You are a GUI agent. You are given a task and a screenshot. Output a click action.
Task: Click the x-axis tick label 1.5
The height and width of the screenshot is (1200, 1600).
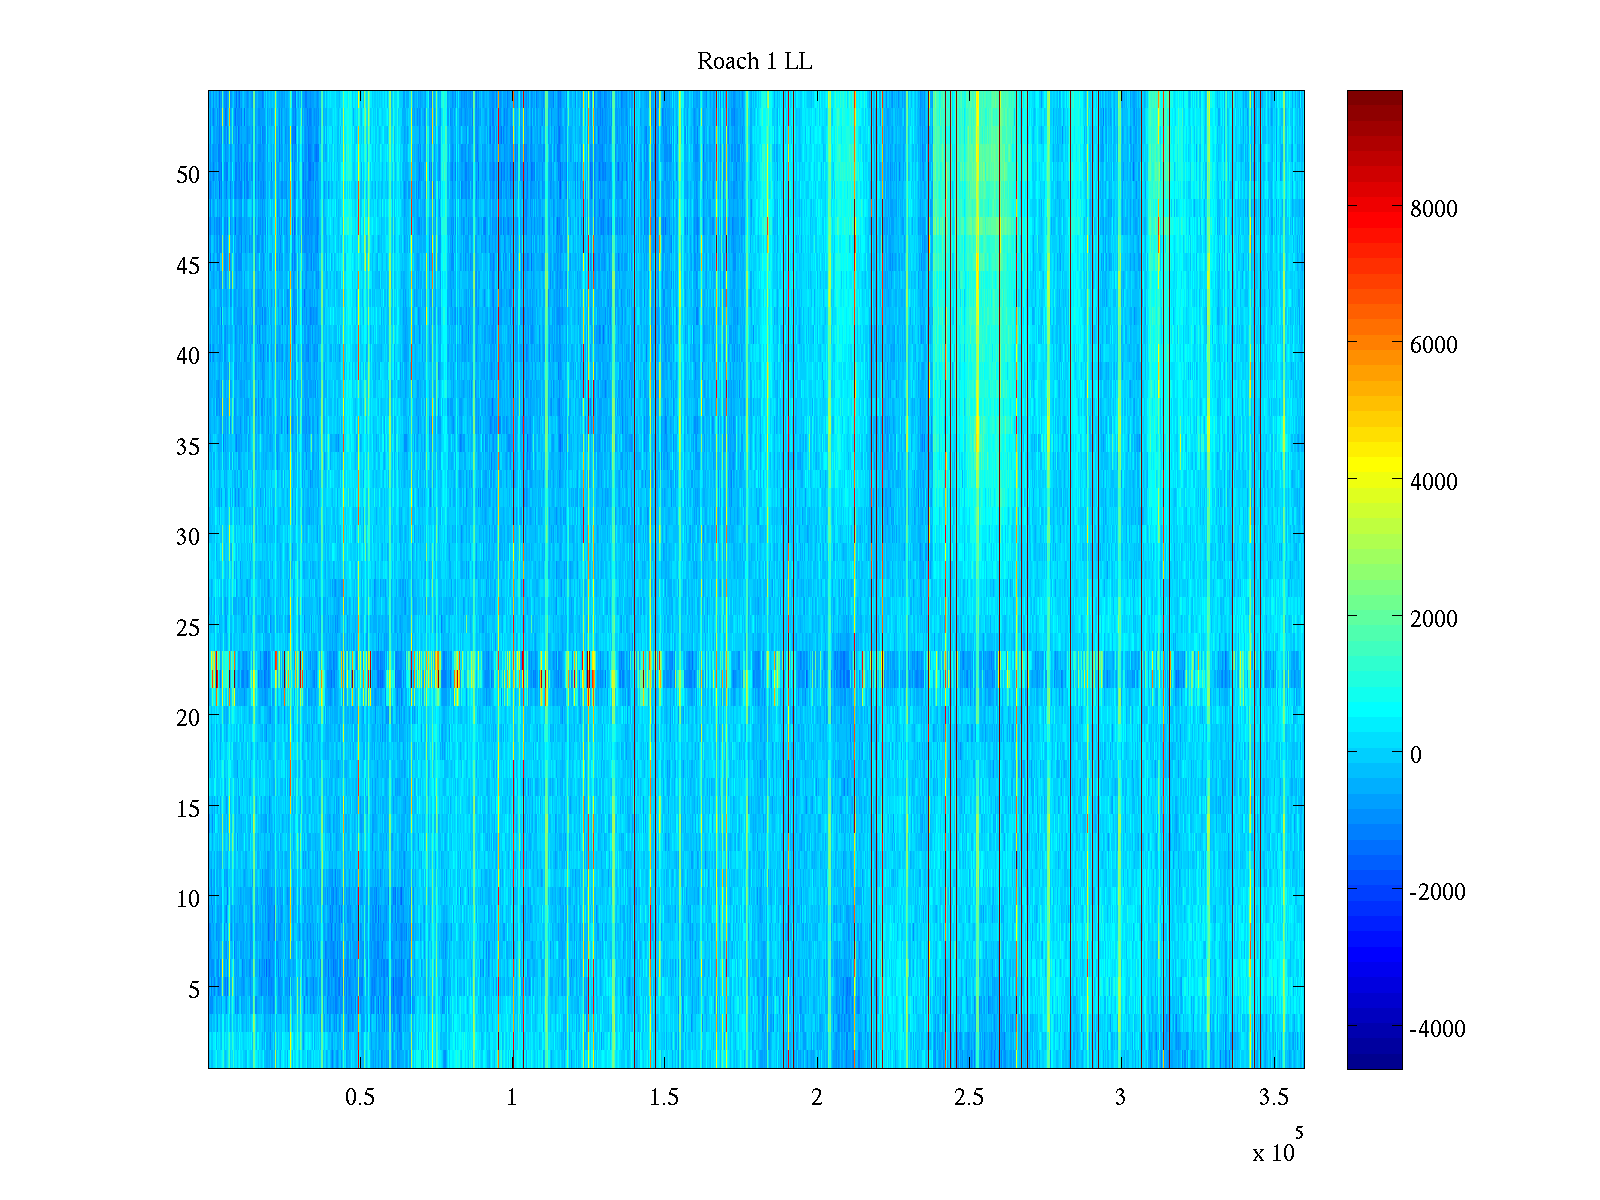pos(664,1098)
